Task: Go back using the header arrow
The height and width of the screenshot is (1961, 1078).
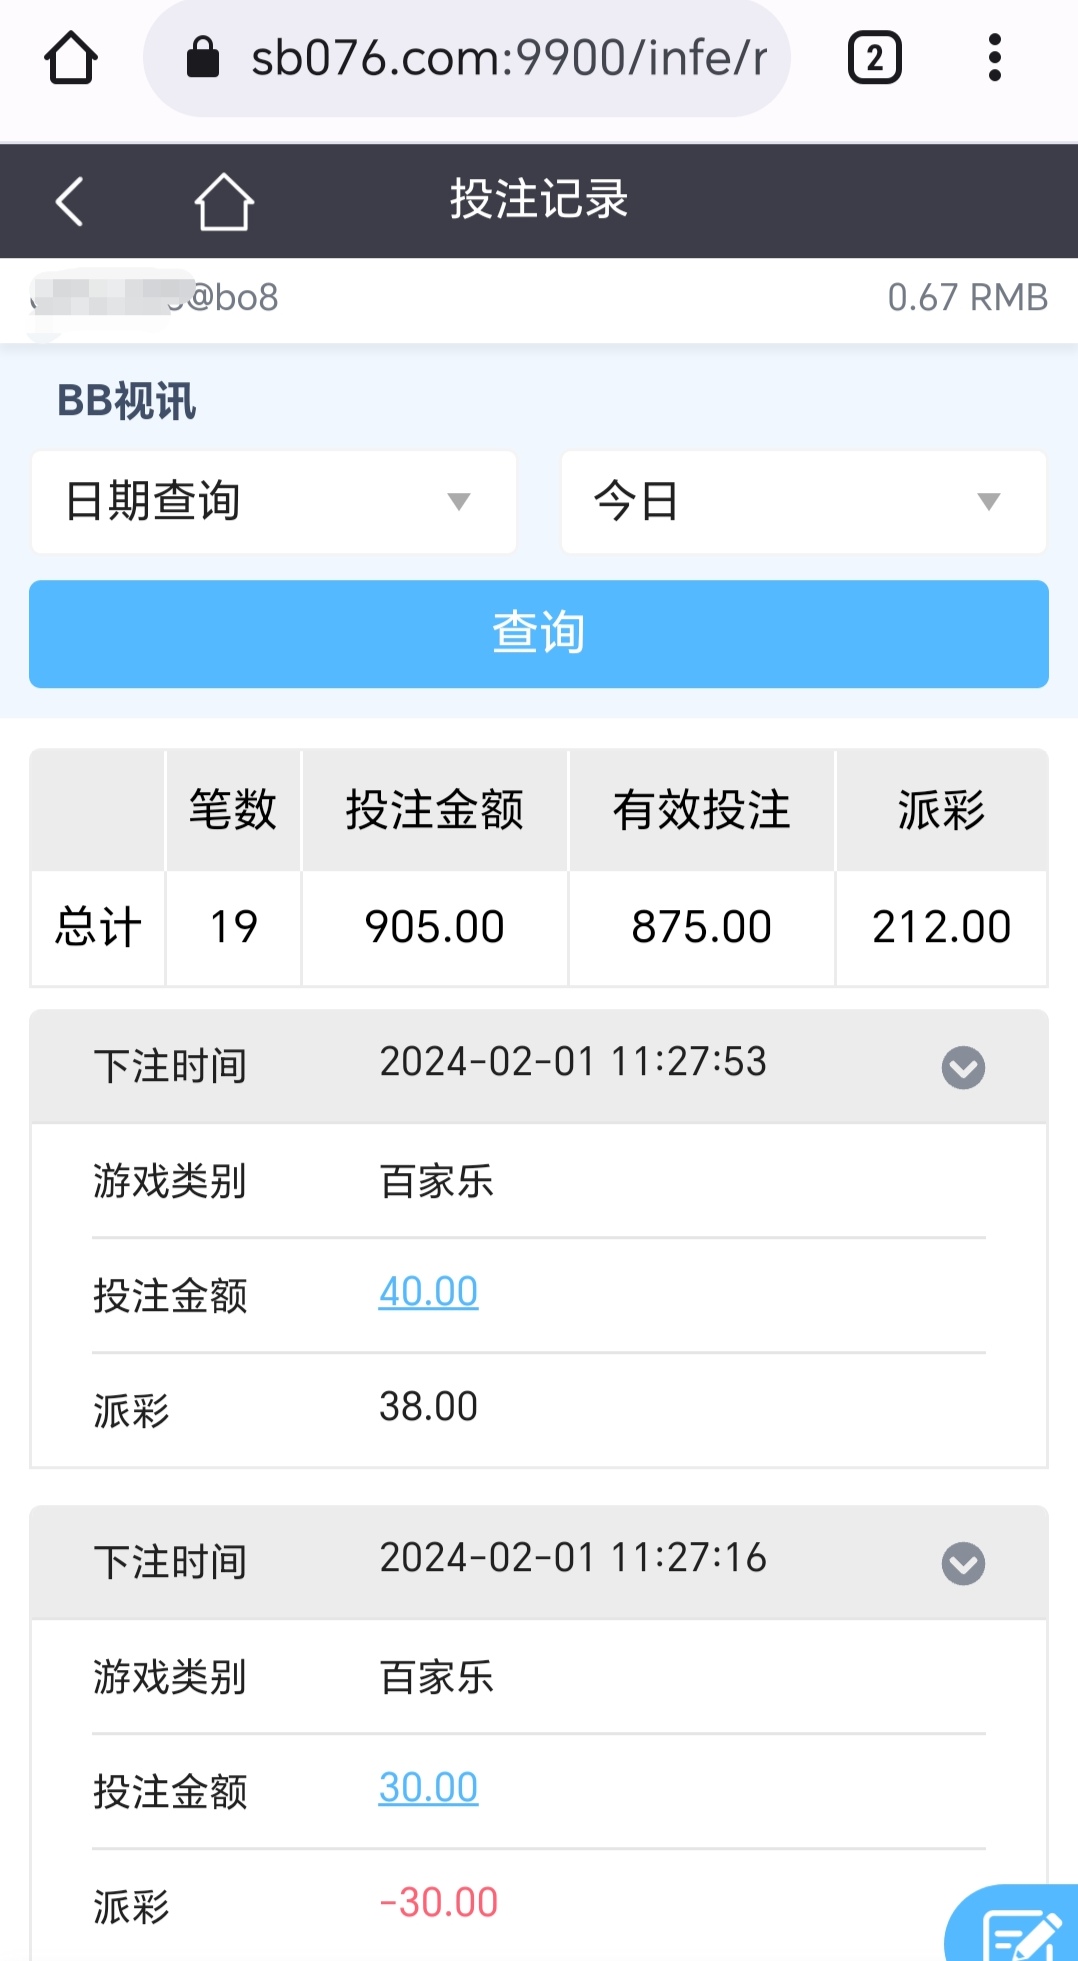Action: pos(69,201)
